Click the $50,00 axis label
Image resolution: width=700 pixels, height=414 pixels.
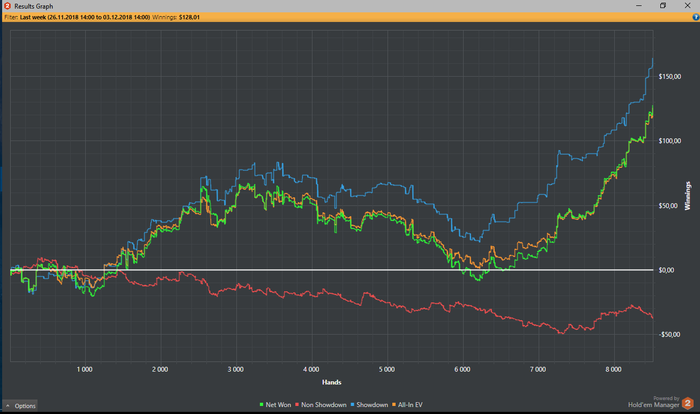pyautogui.click(x=668, y=206)
